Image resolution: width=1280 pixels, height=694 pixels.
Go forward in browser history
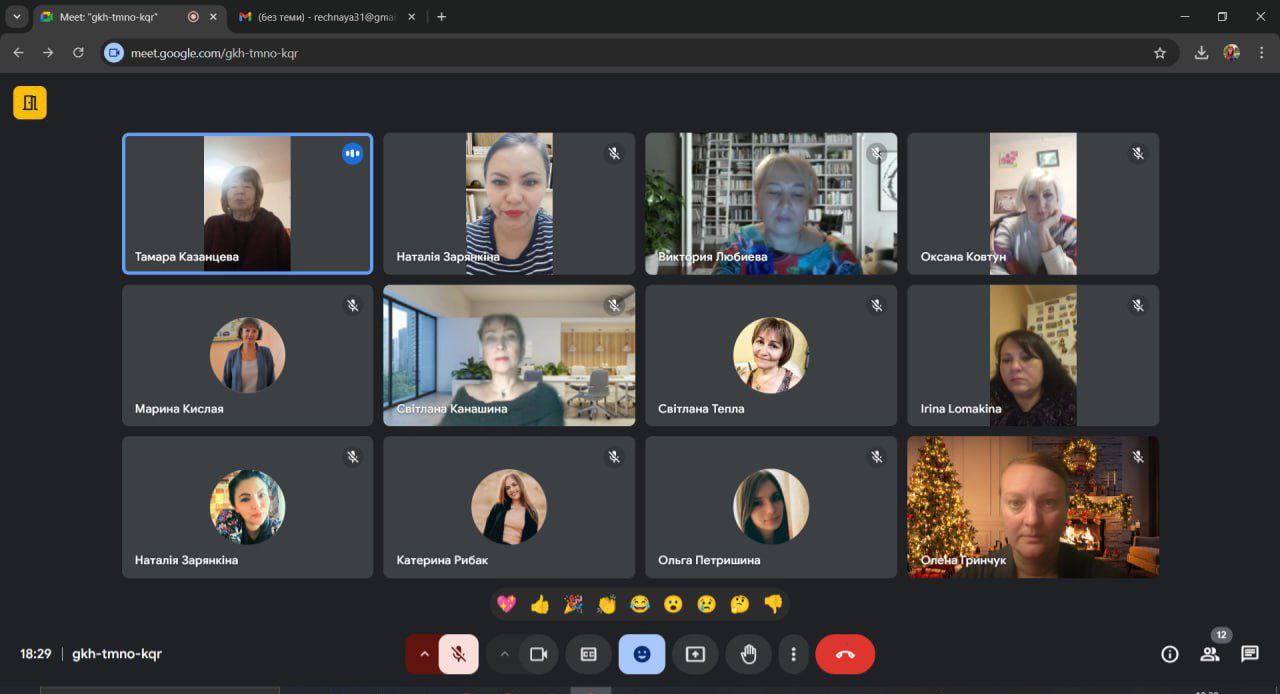[x=48, y=53]
